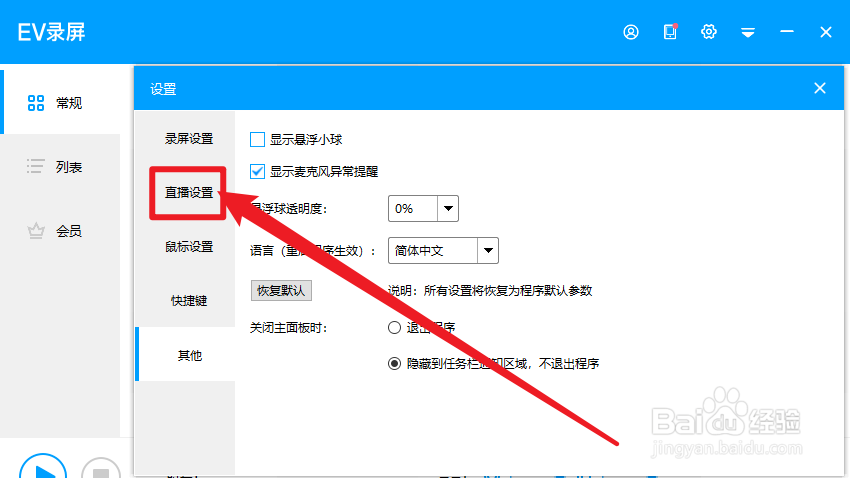Image resolution: width=850 pixels, height=478 pixels.
Task: Close the 设置 dialog
Action: coord(820,88)
